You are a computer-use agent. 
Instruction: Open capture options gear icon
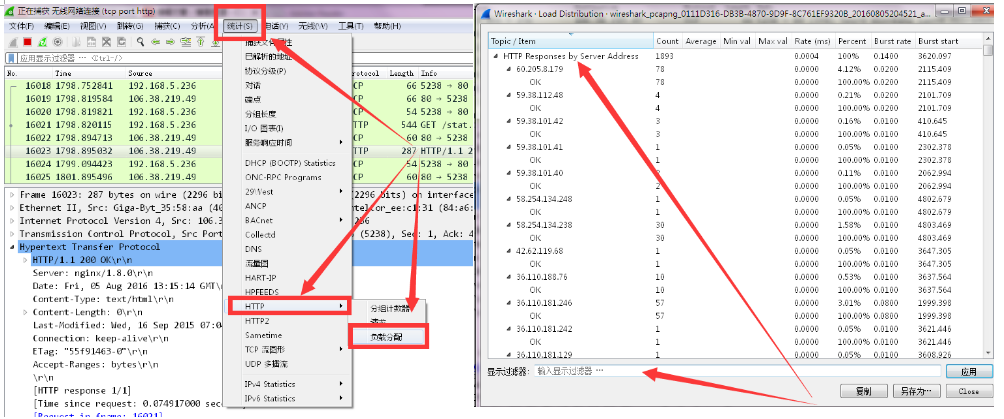click(58, 42)
